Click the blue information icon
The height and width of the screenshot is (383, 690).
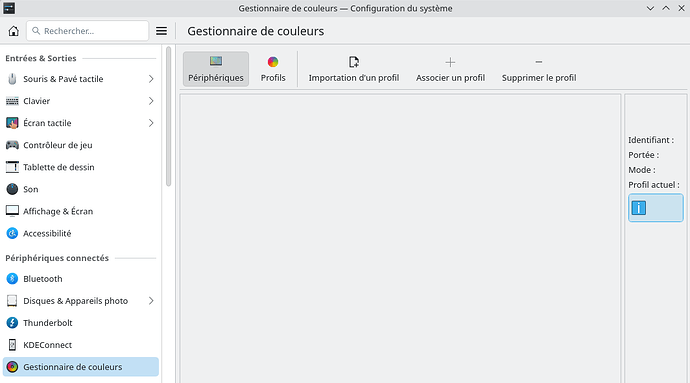(x=639, y=208)
